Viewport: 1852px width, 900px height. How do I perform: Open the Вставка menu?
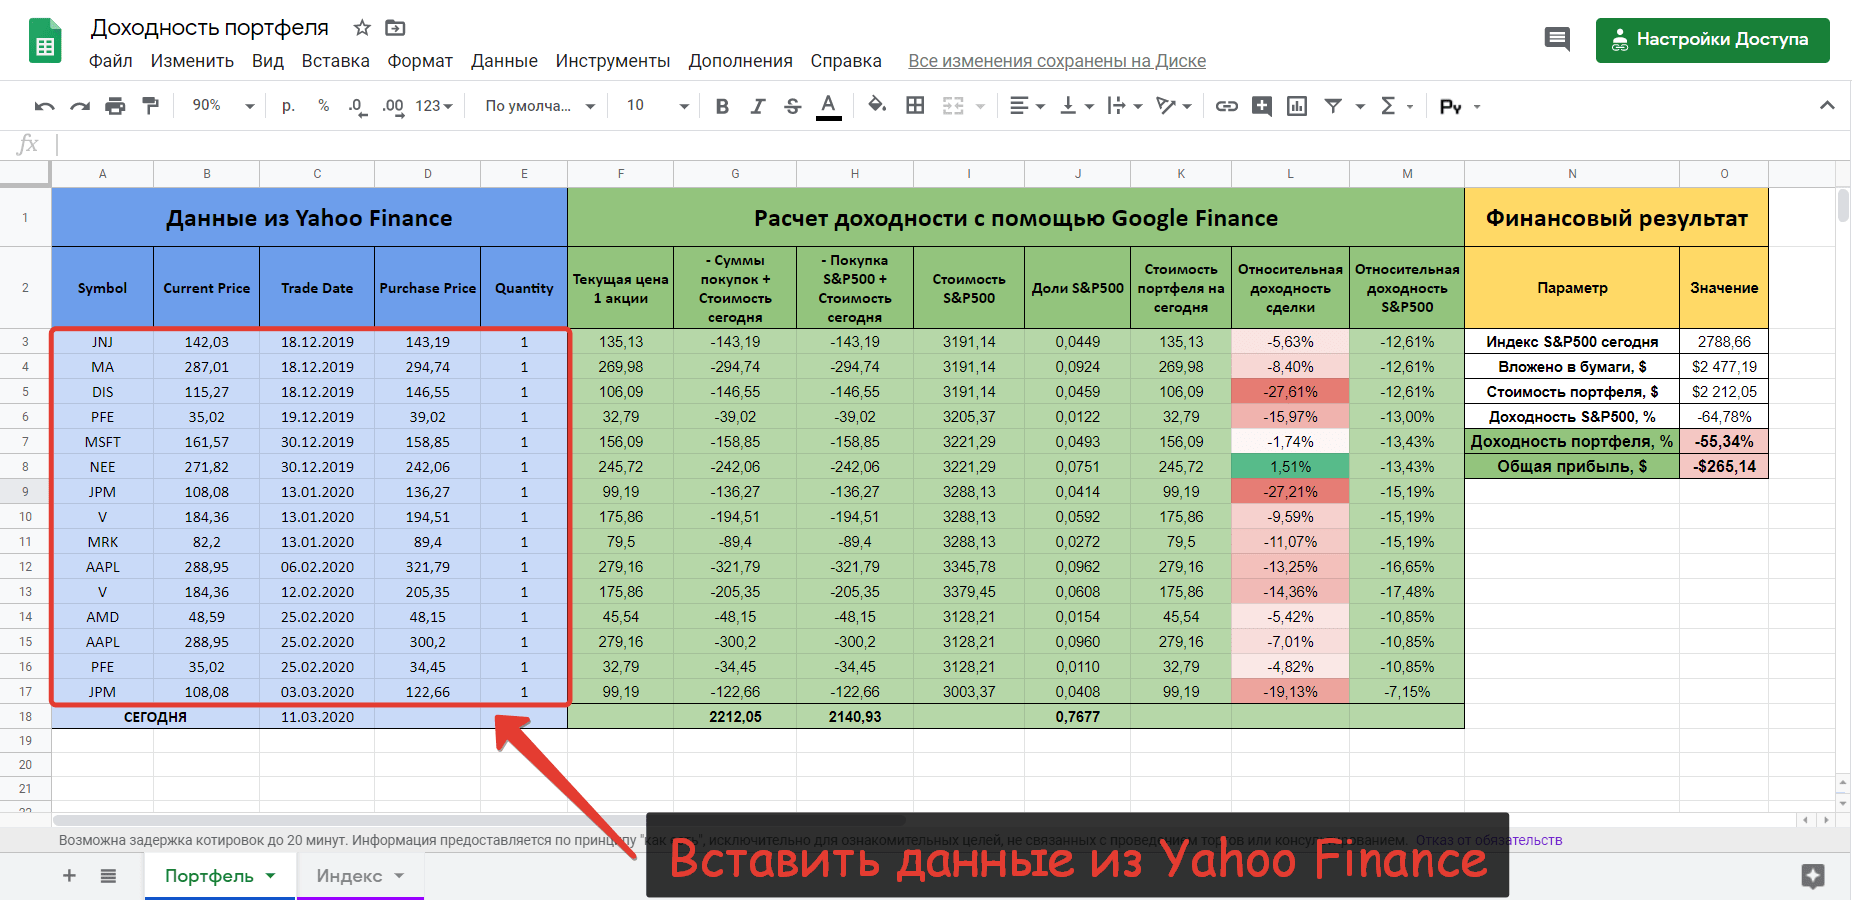click(x=336, y=61)
